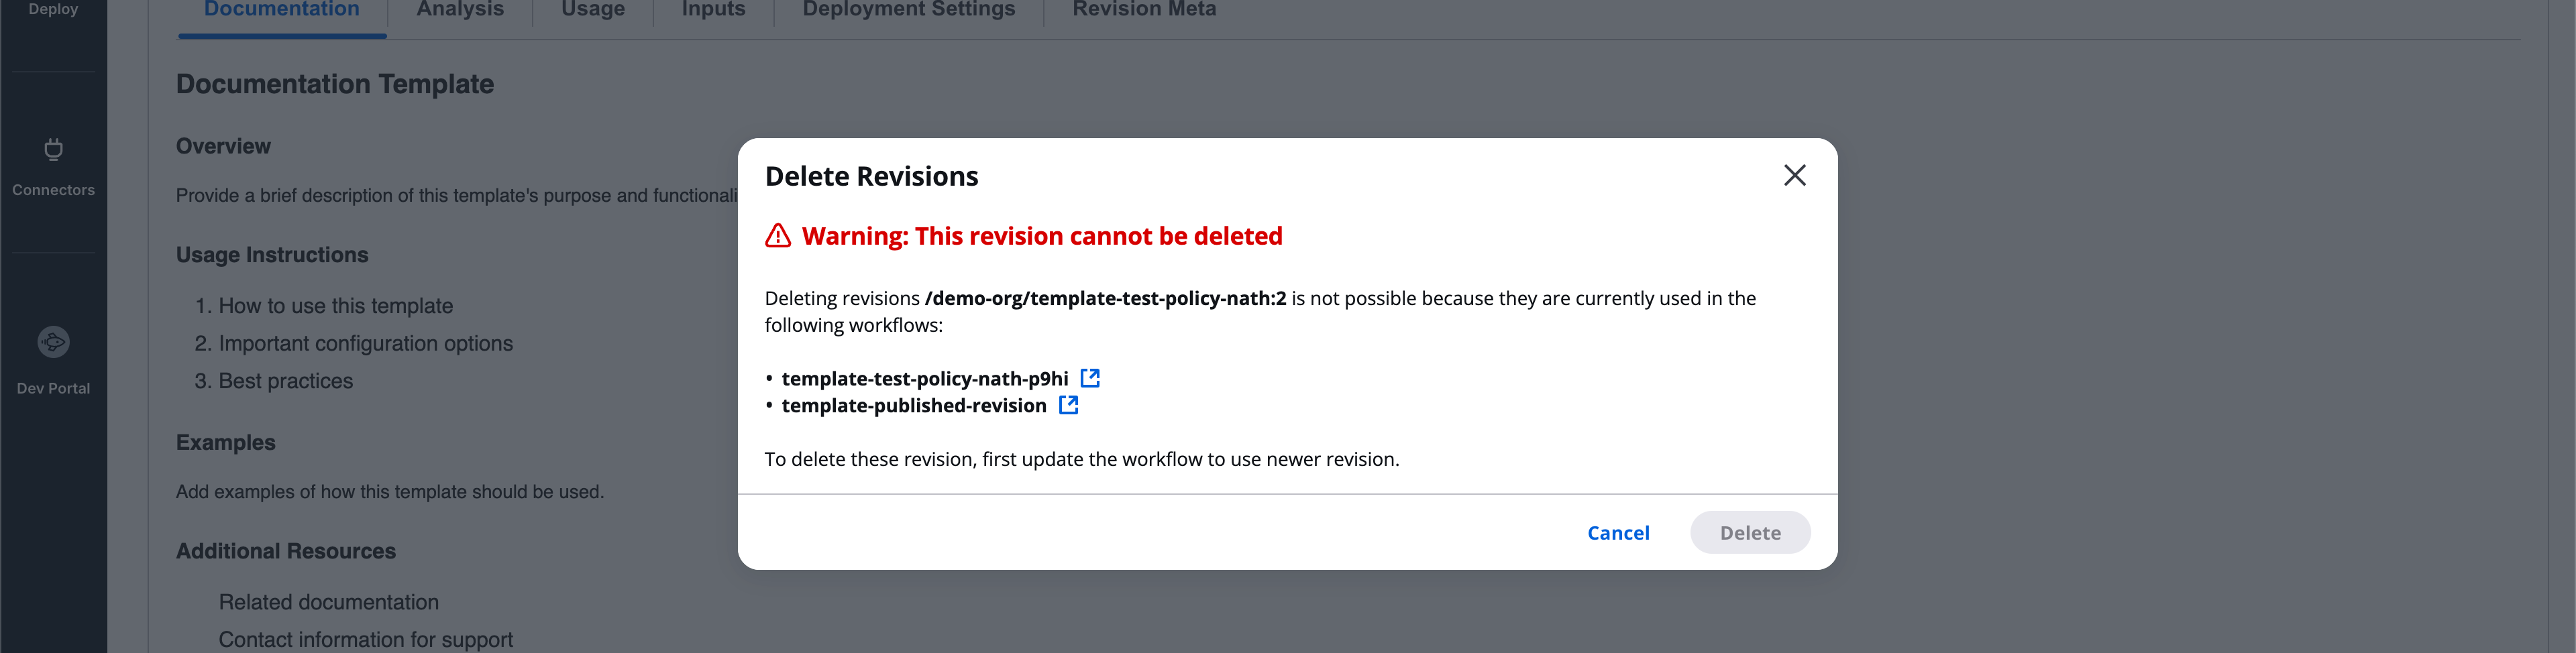
Task: Switch to the Inputs tab
Action: [x=712, y=9]
